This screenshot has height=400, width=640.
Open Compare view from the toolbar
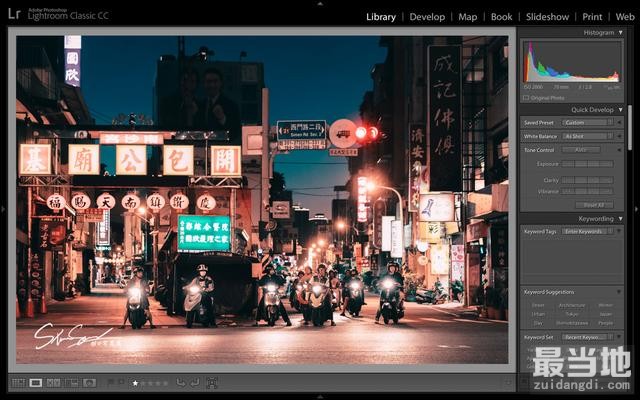pos(54,383)
